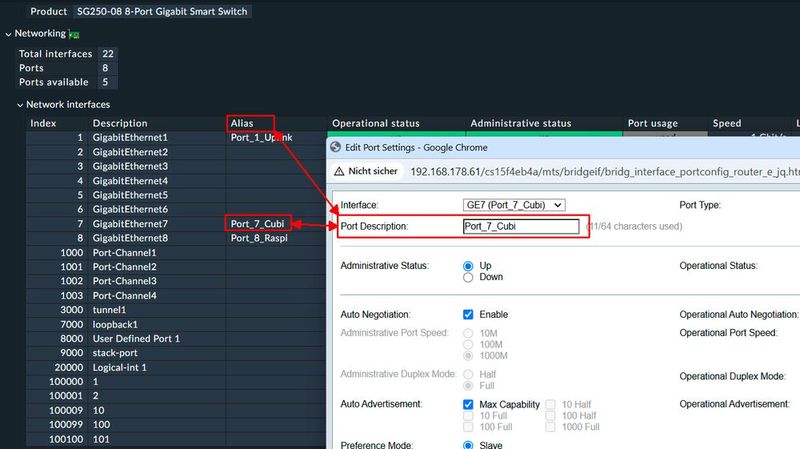Select the 1000M port speed radio

pos(468,356)
